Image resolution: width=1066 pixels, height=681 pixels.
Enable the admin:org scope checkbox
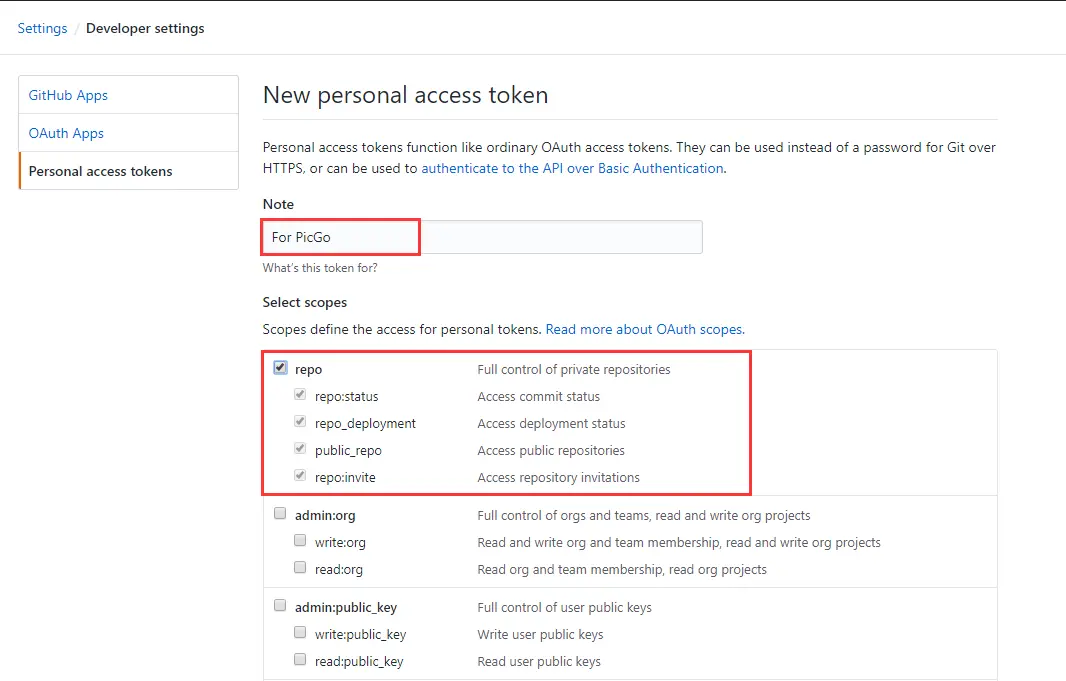(x=280, y=515)
